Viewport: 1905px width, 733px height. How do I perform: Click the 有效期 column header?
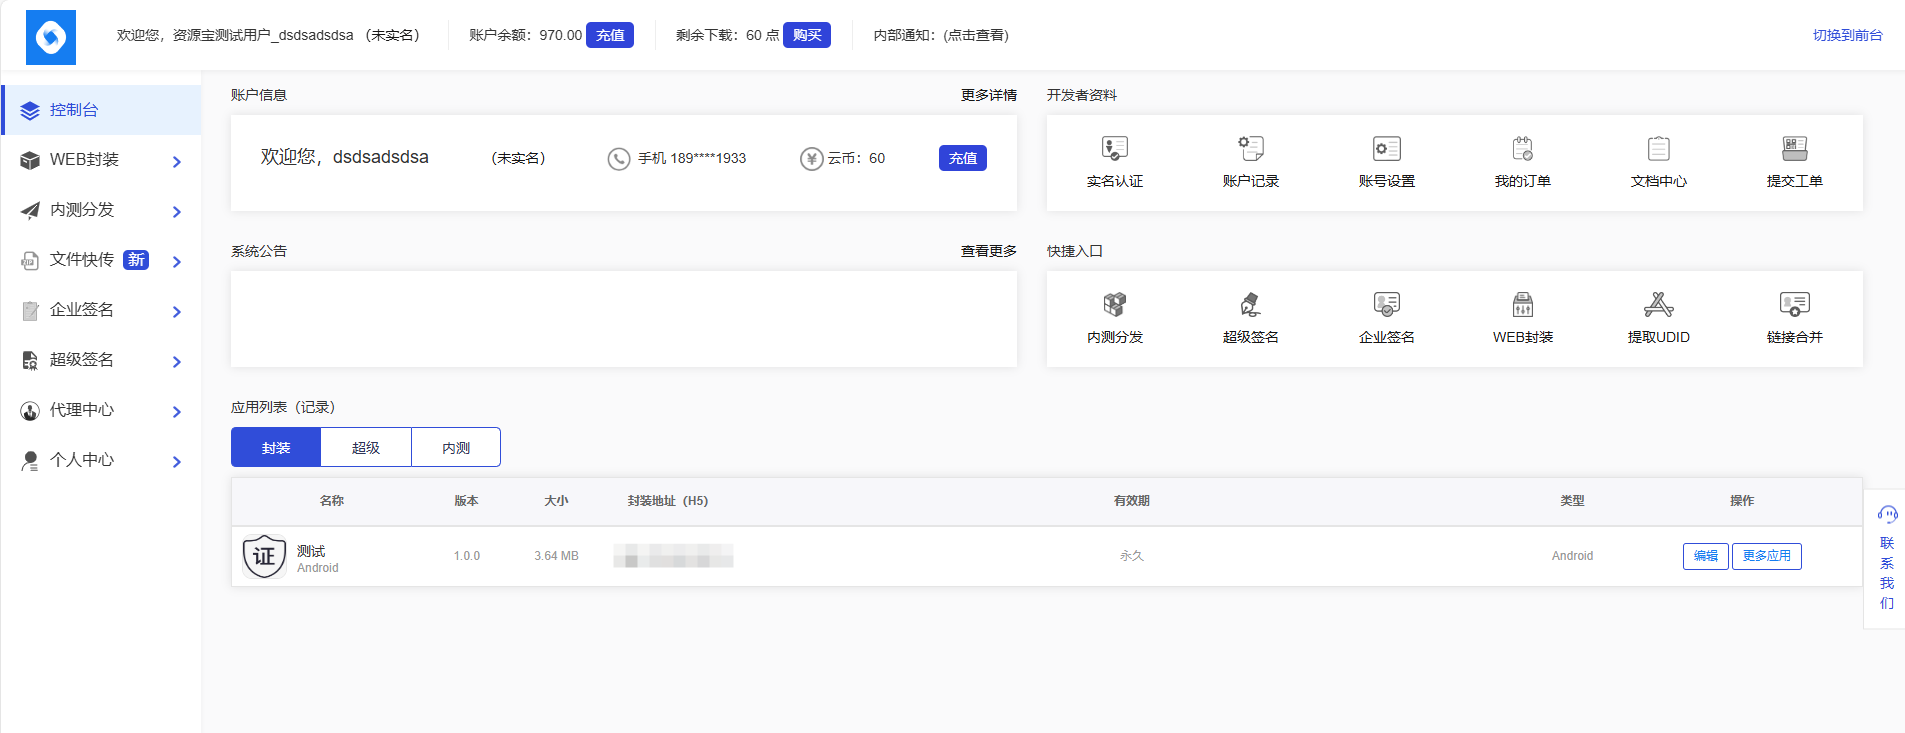(1132, 501)
